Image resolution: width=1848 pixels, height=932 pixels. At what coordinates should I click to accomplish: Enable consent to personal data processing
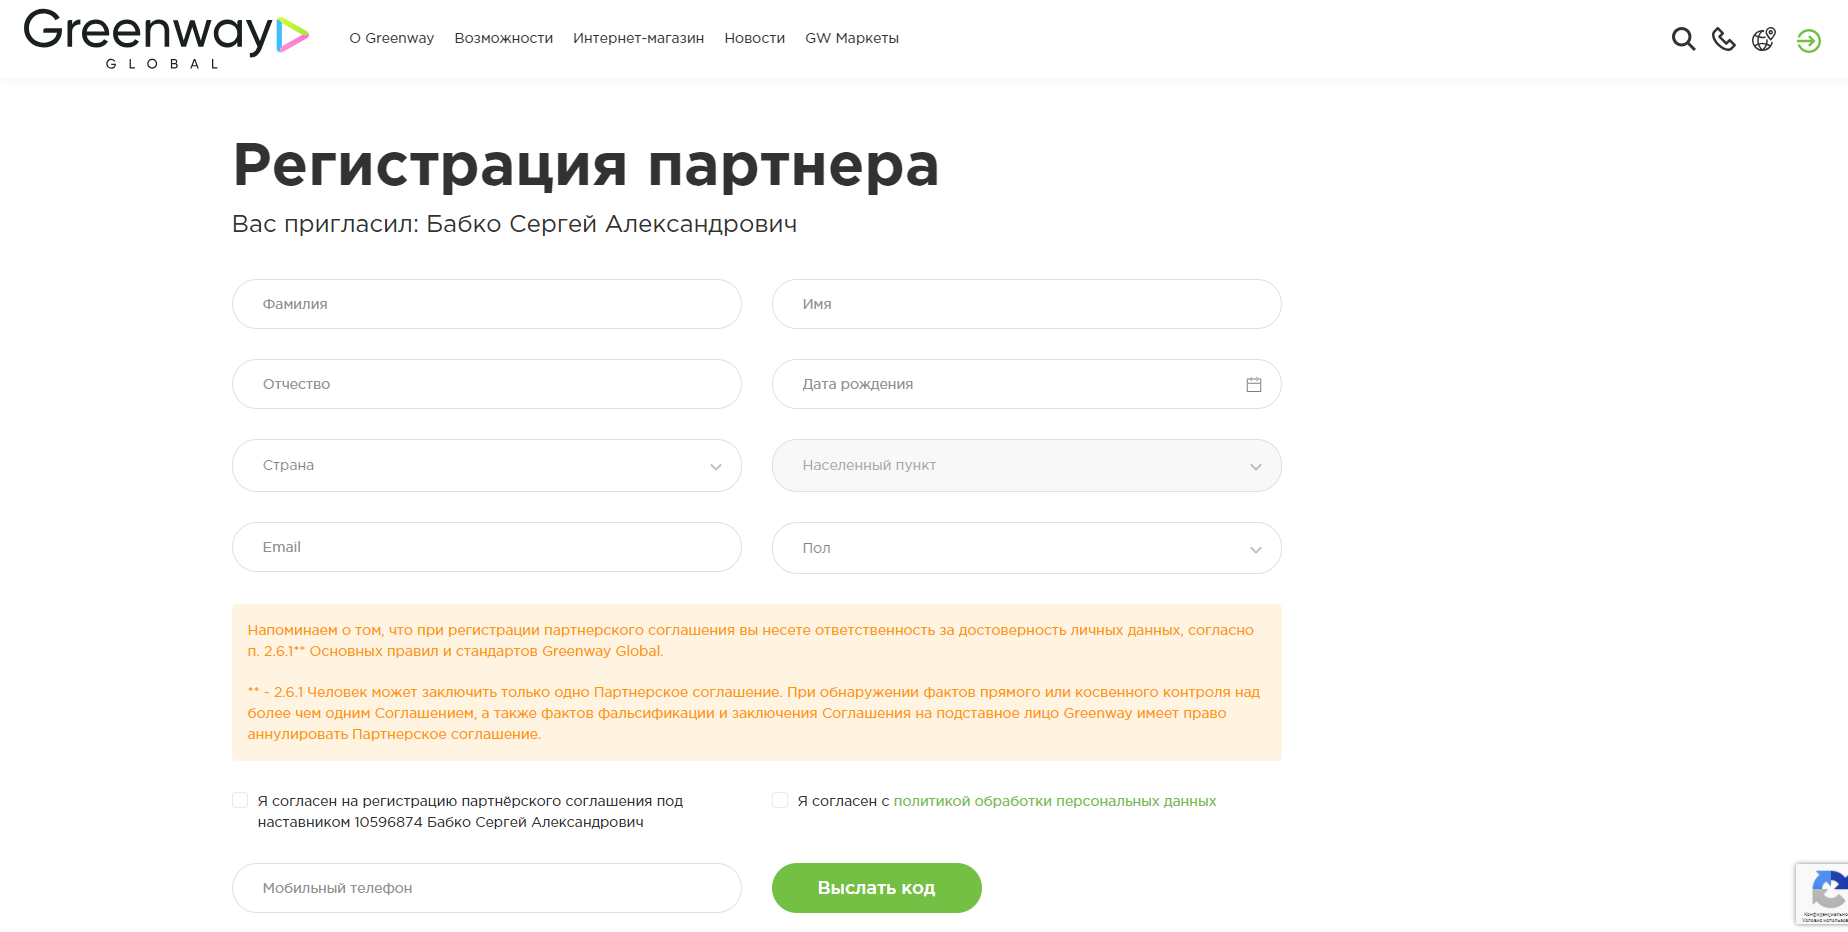click(780, 800)
